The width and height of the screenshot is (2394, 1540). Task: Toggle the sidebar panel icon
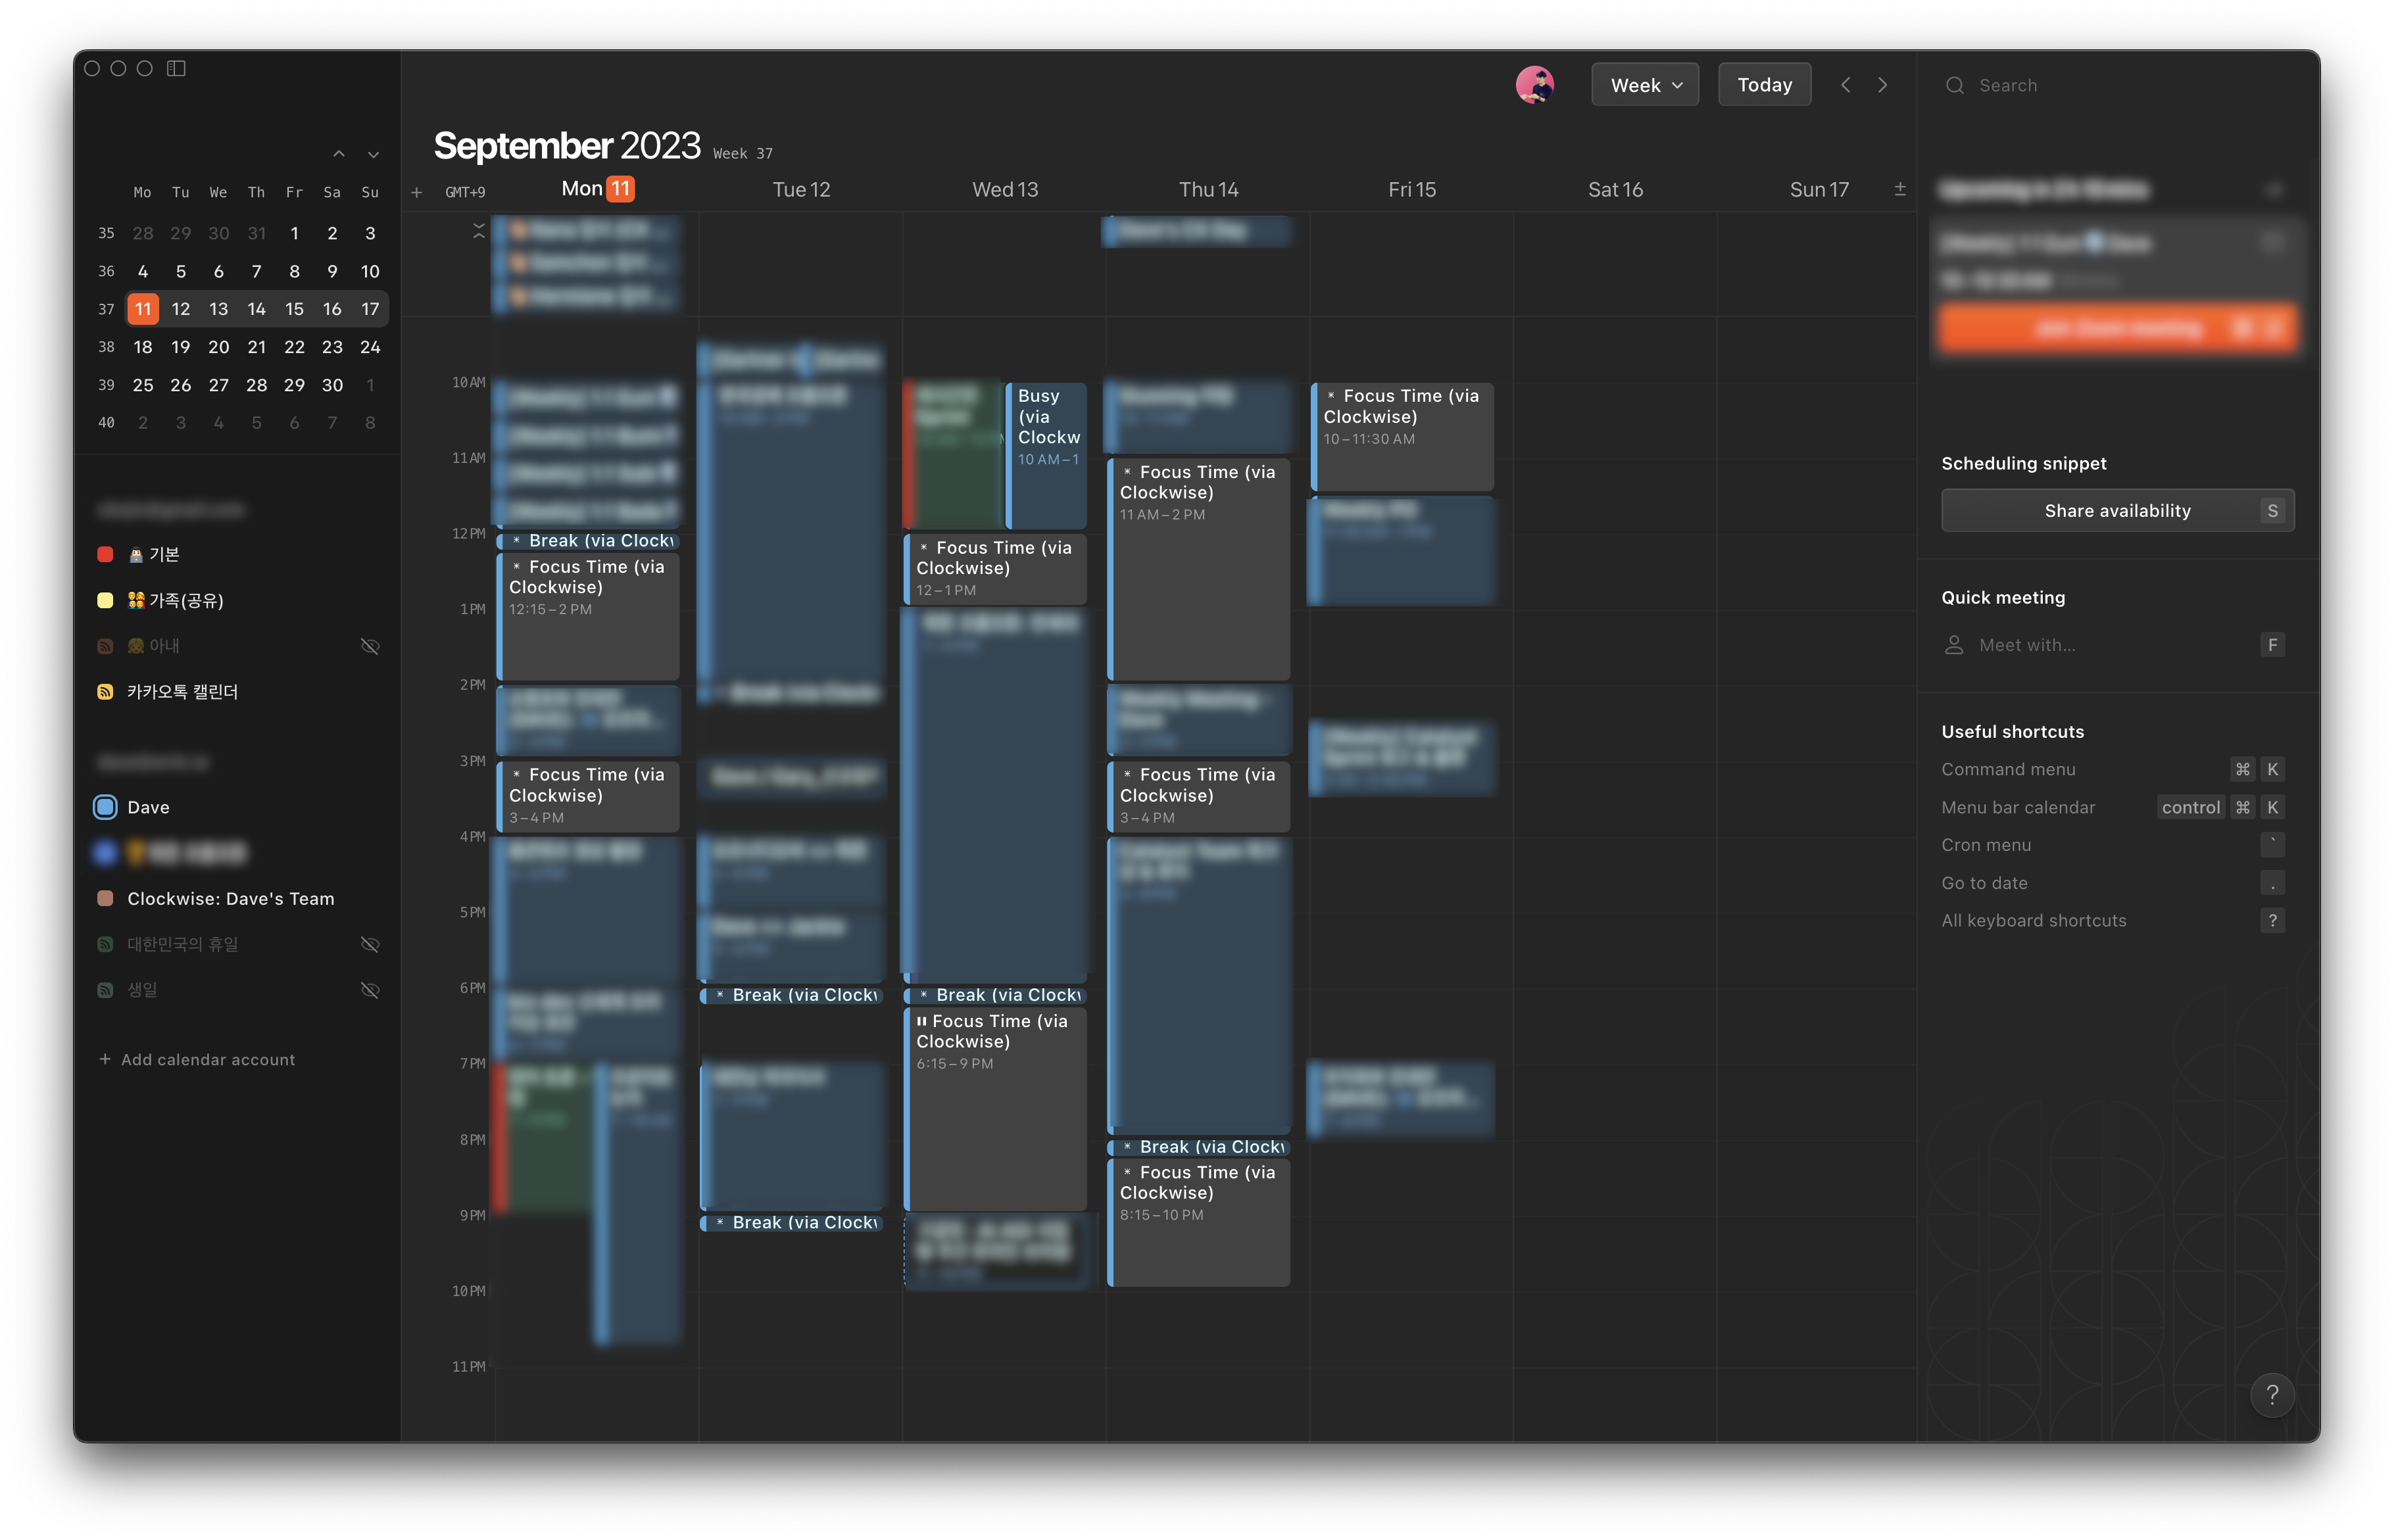coord(176,68)
